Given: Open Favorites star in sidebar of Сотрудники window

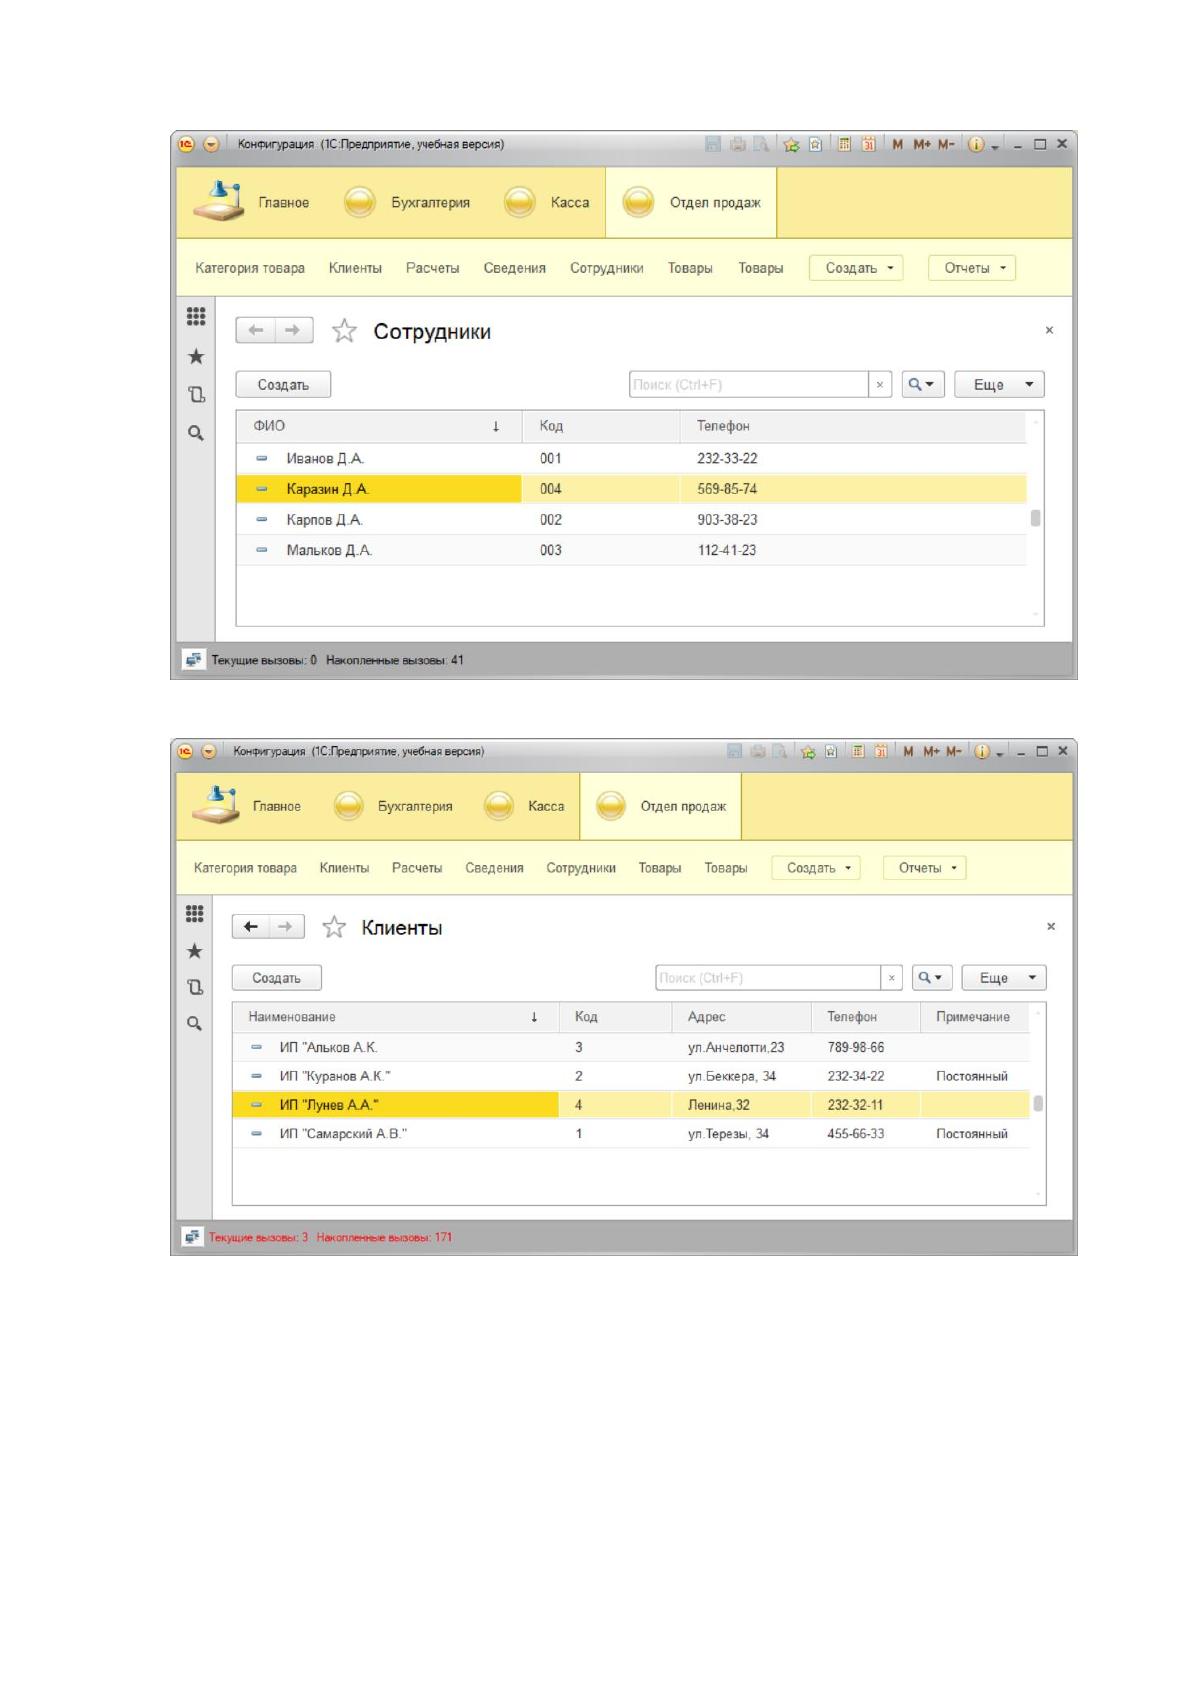Looking at the screenshot, I should pos(196,356).
